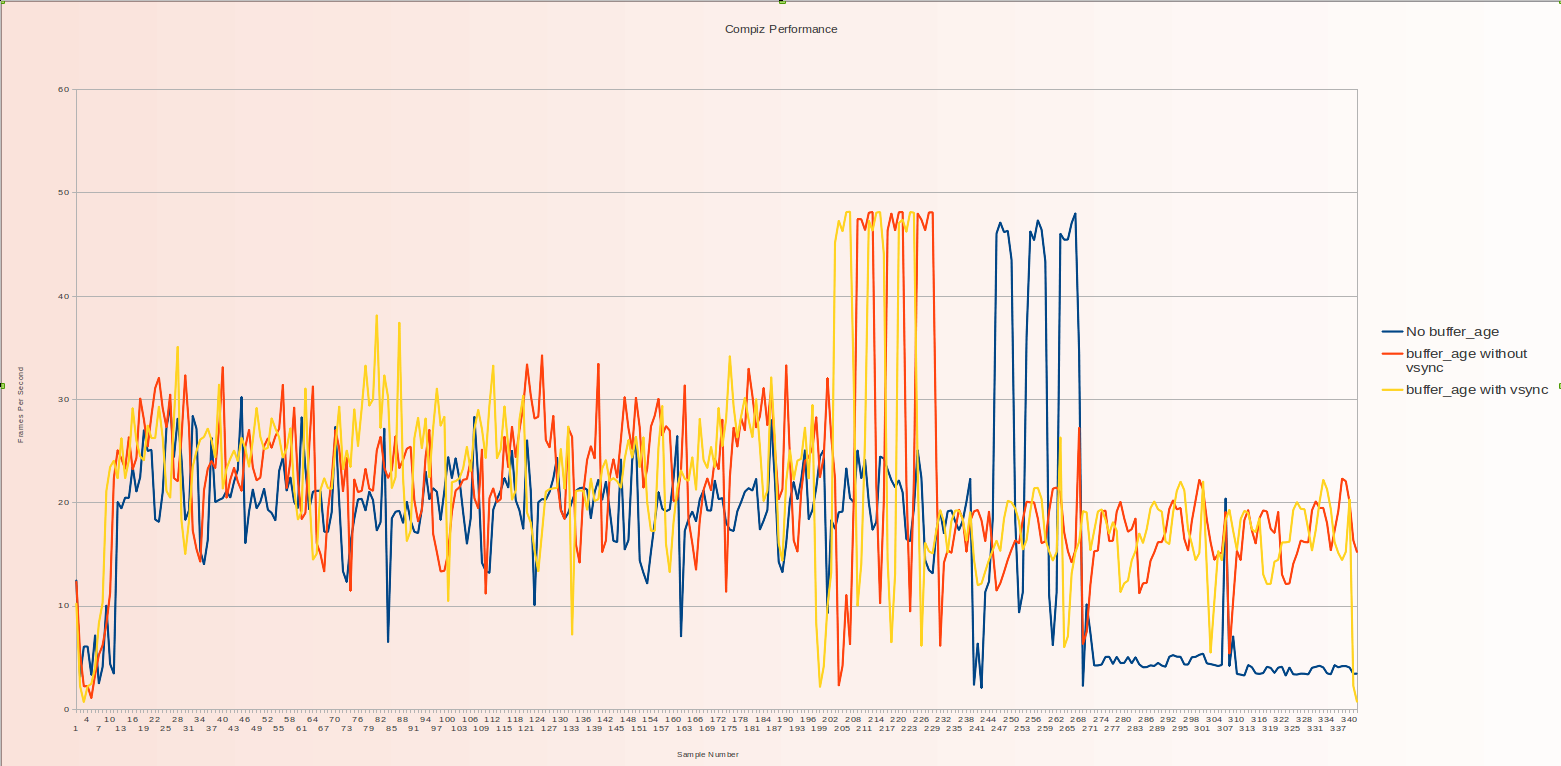Click the y-axis value 50
This screenshot has height=766, width=1561.
[63, 192]
